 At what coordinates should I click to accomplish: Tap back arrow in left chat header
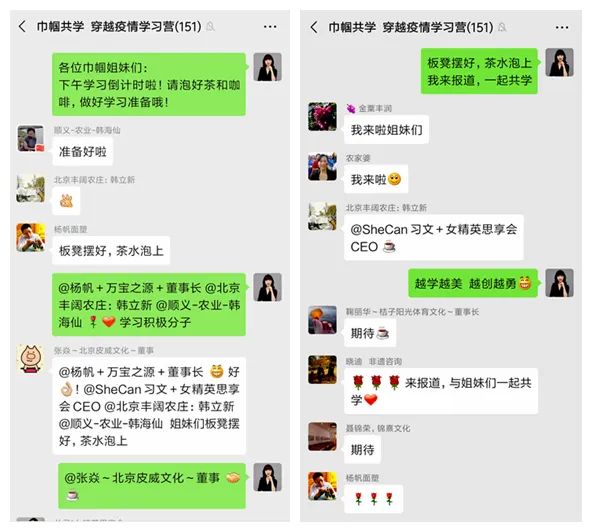tap(22, 26)
